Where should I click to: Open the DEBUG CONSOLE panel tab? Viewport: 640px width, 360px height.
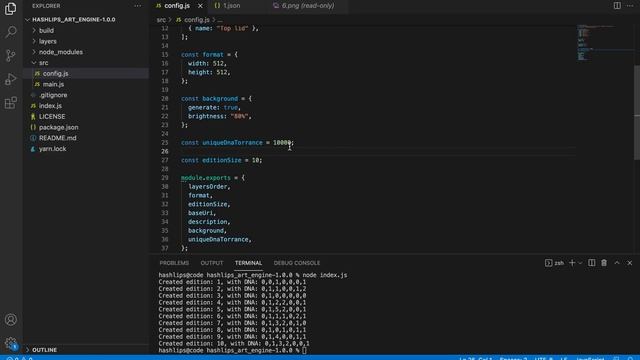point(297,263)
